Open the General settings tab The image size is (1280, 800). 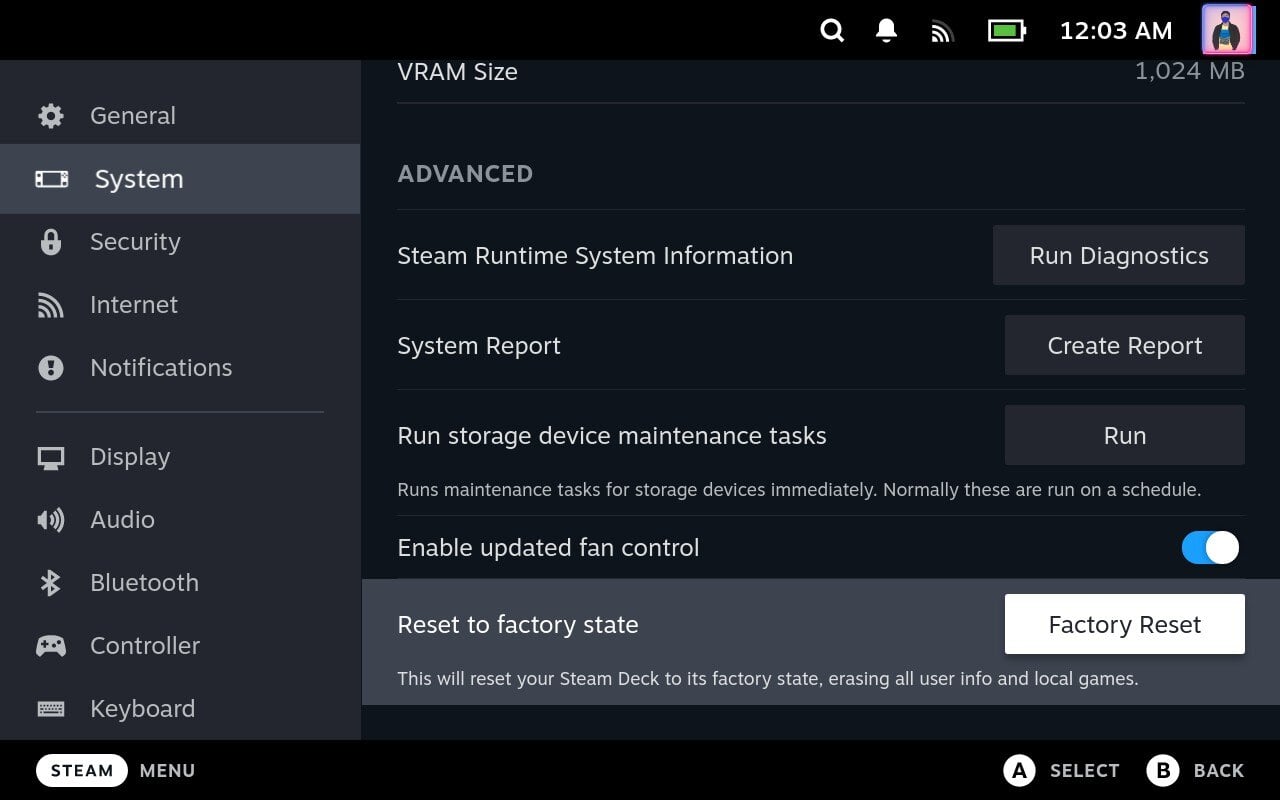pyautogui.click(x=180, y=116)
